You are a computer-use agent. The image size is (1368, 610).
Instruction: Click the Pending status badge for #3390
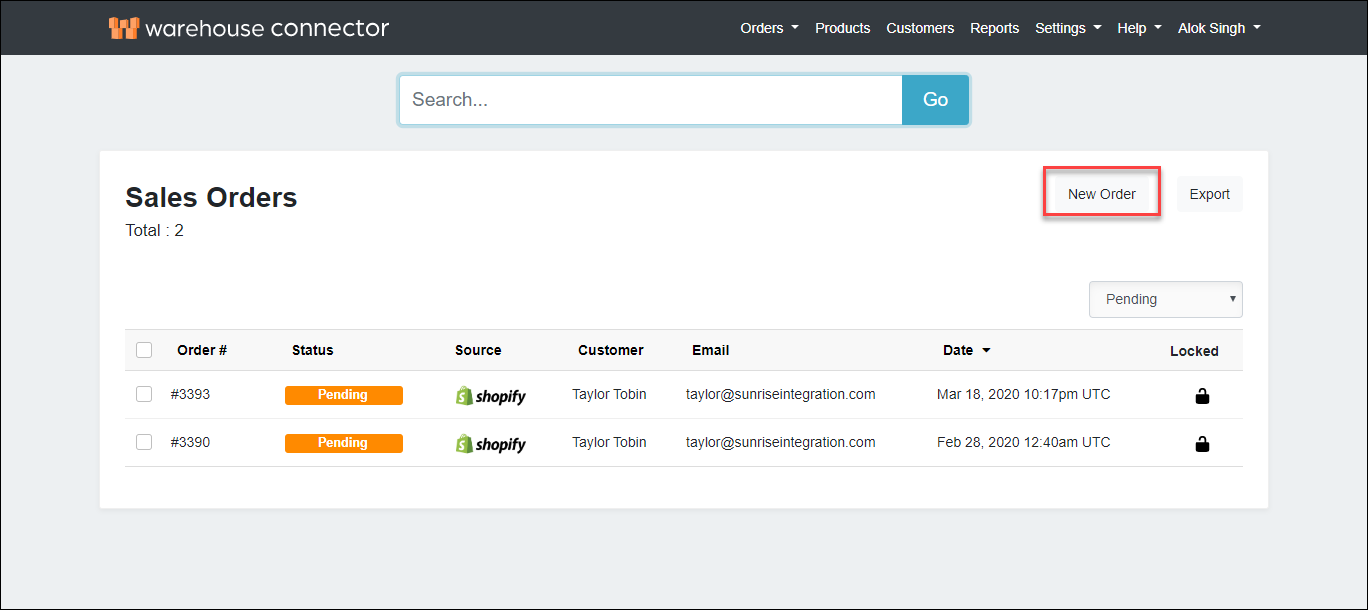click(343, 443)
